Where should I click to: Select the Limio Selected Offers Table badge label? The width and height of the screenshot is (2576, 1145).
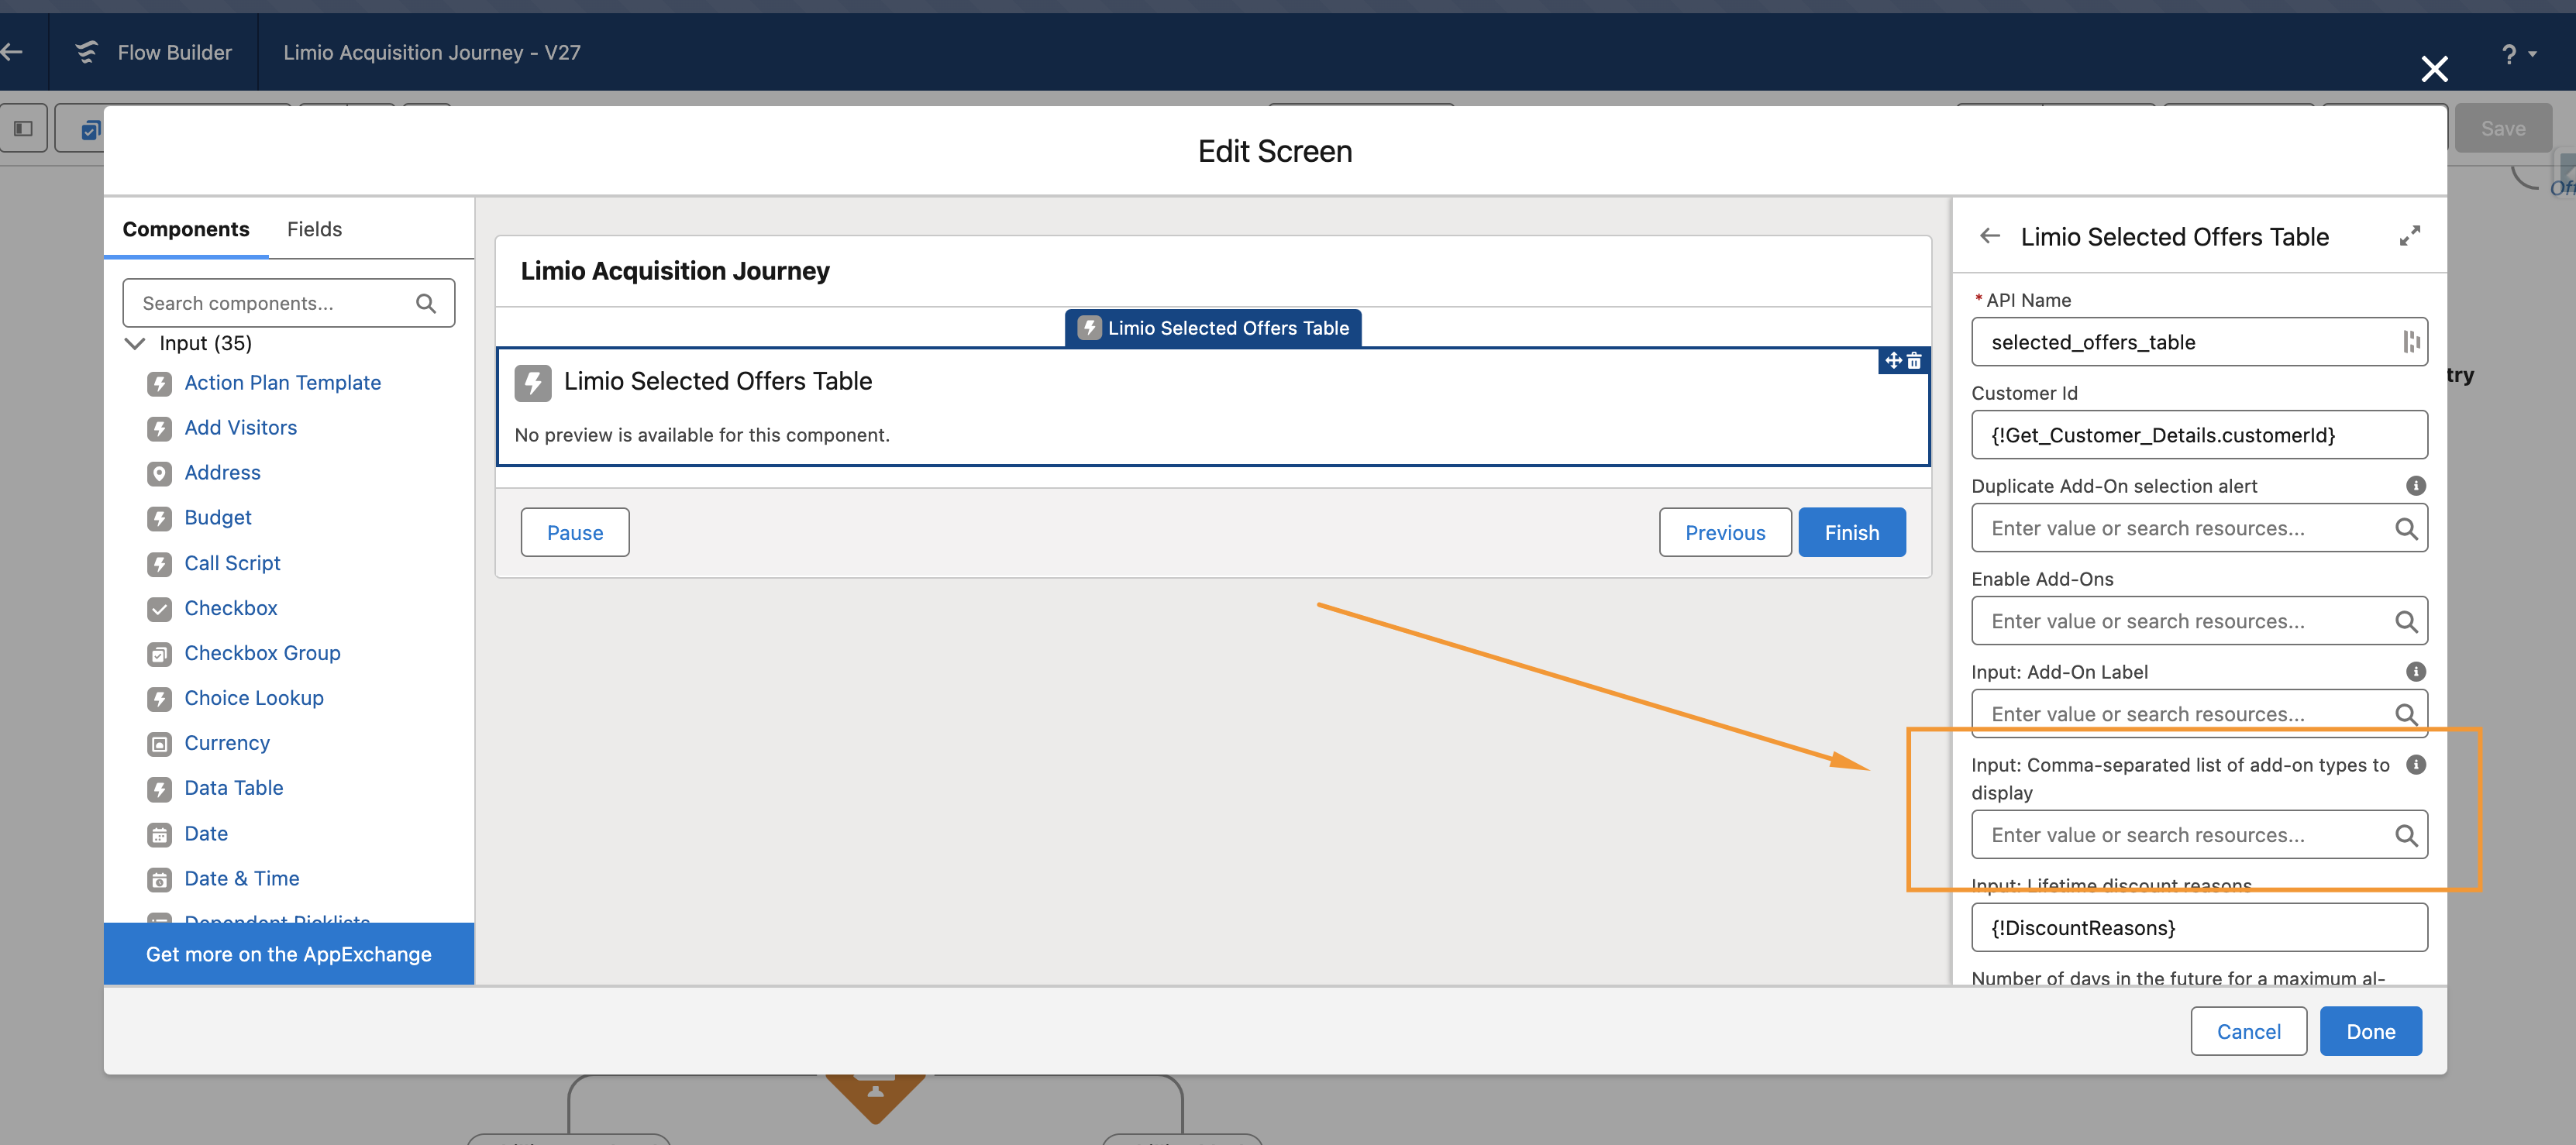point(1213,328)
